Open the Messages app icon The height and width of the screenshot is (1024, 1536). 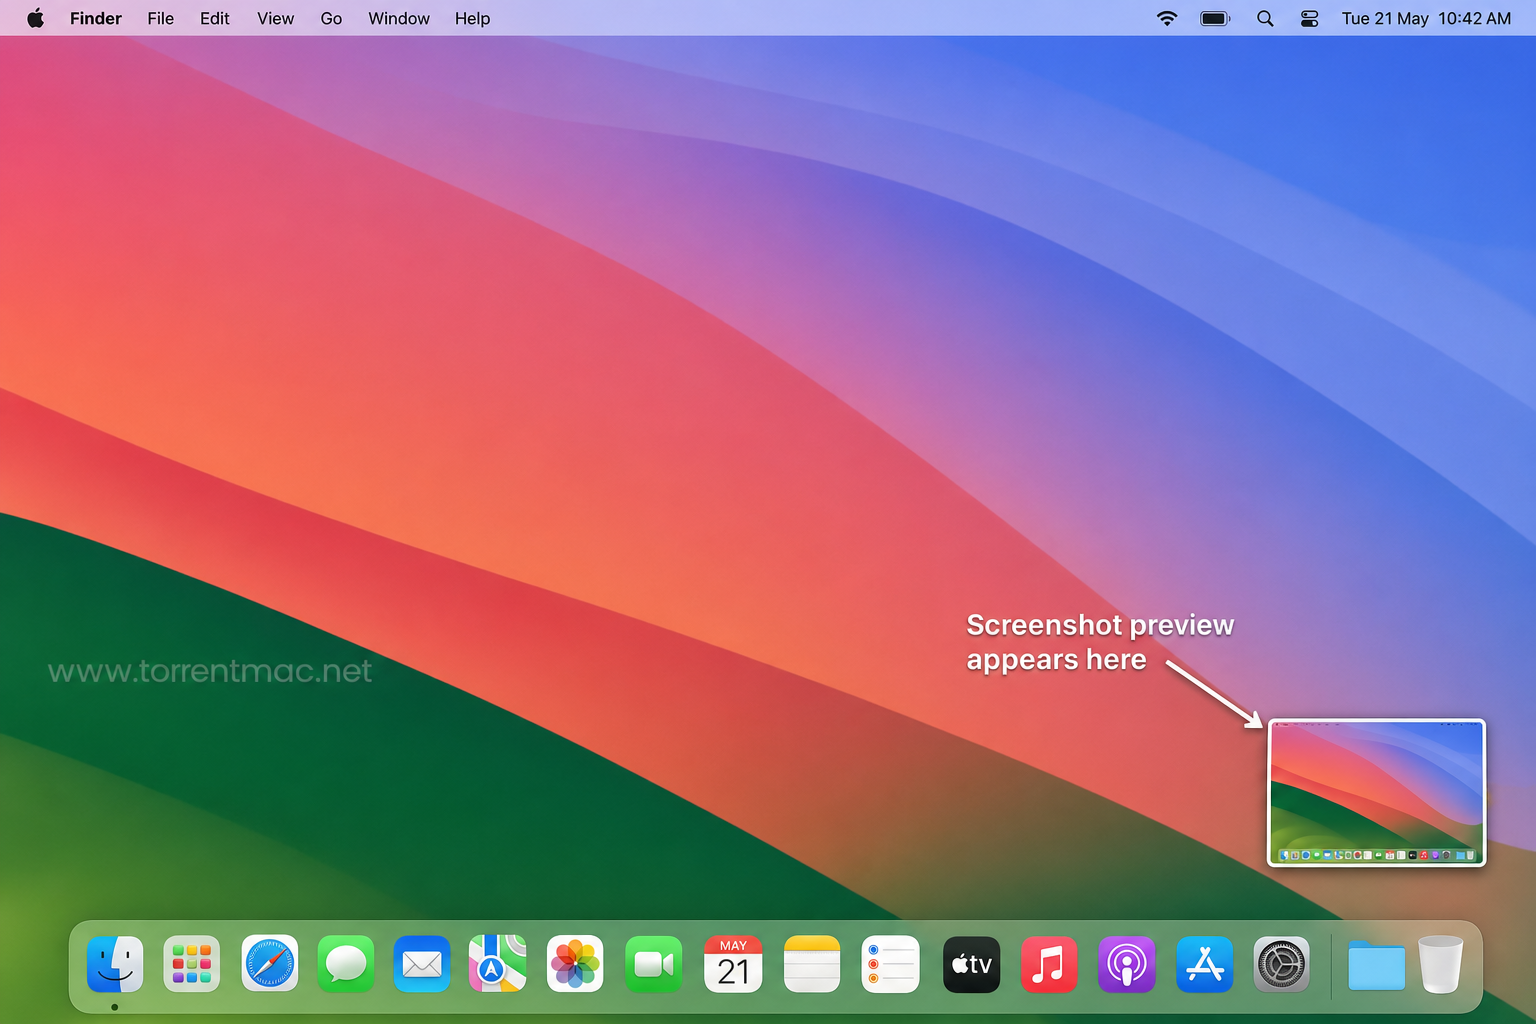(x=346, y=964)
